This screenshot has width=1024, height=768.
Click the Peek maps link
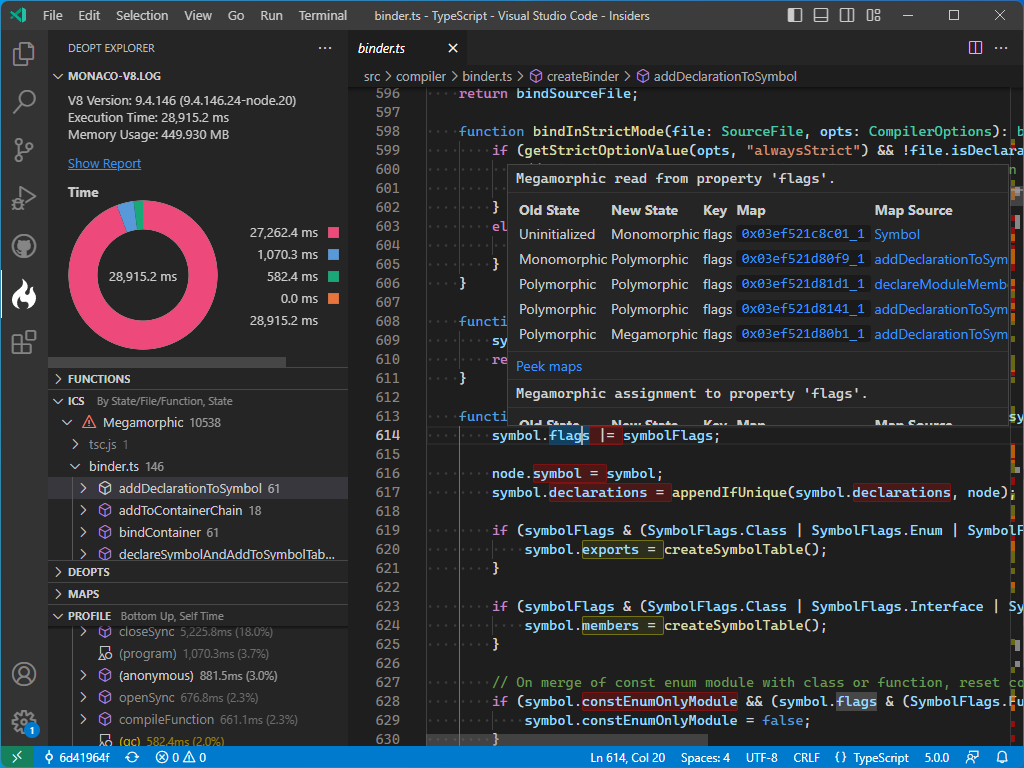coord(548,366)
